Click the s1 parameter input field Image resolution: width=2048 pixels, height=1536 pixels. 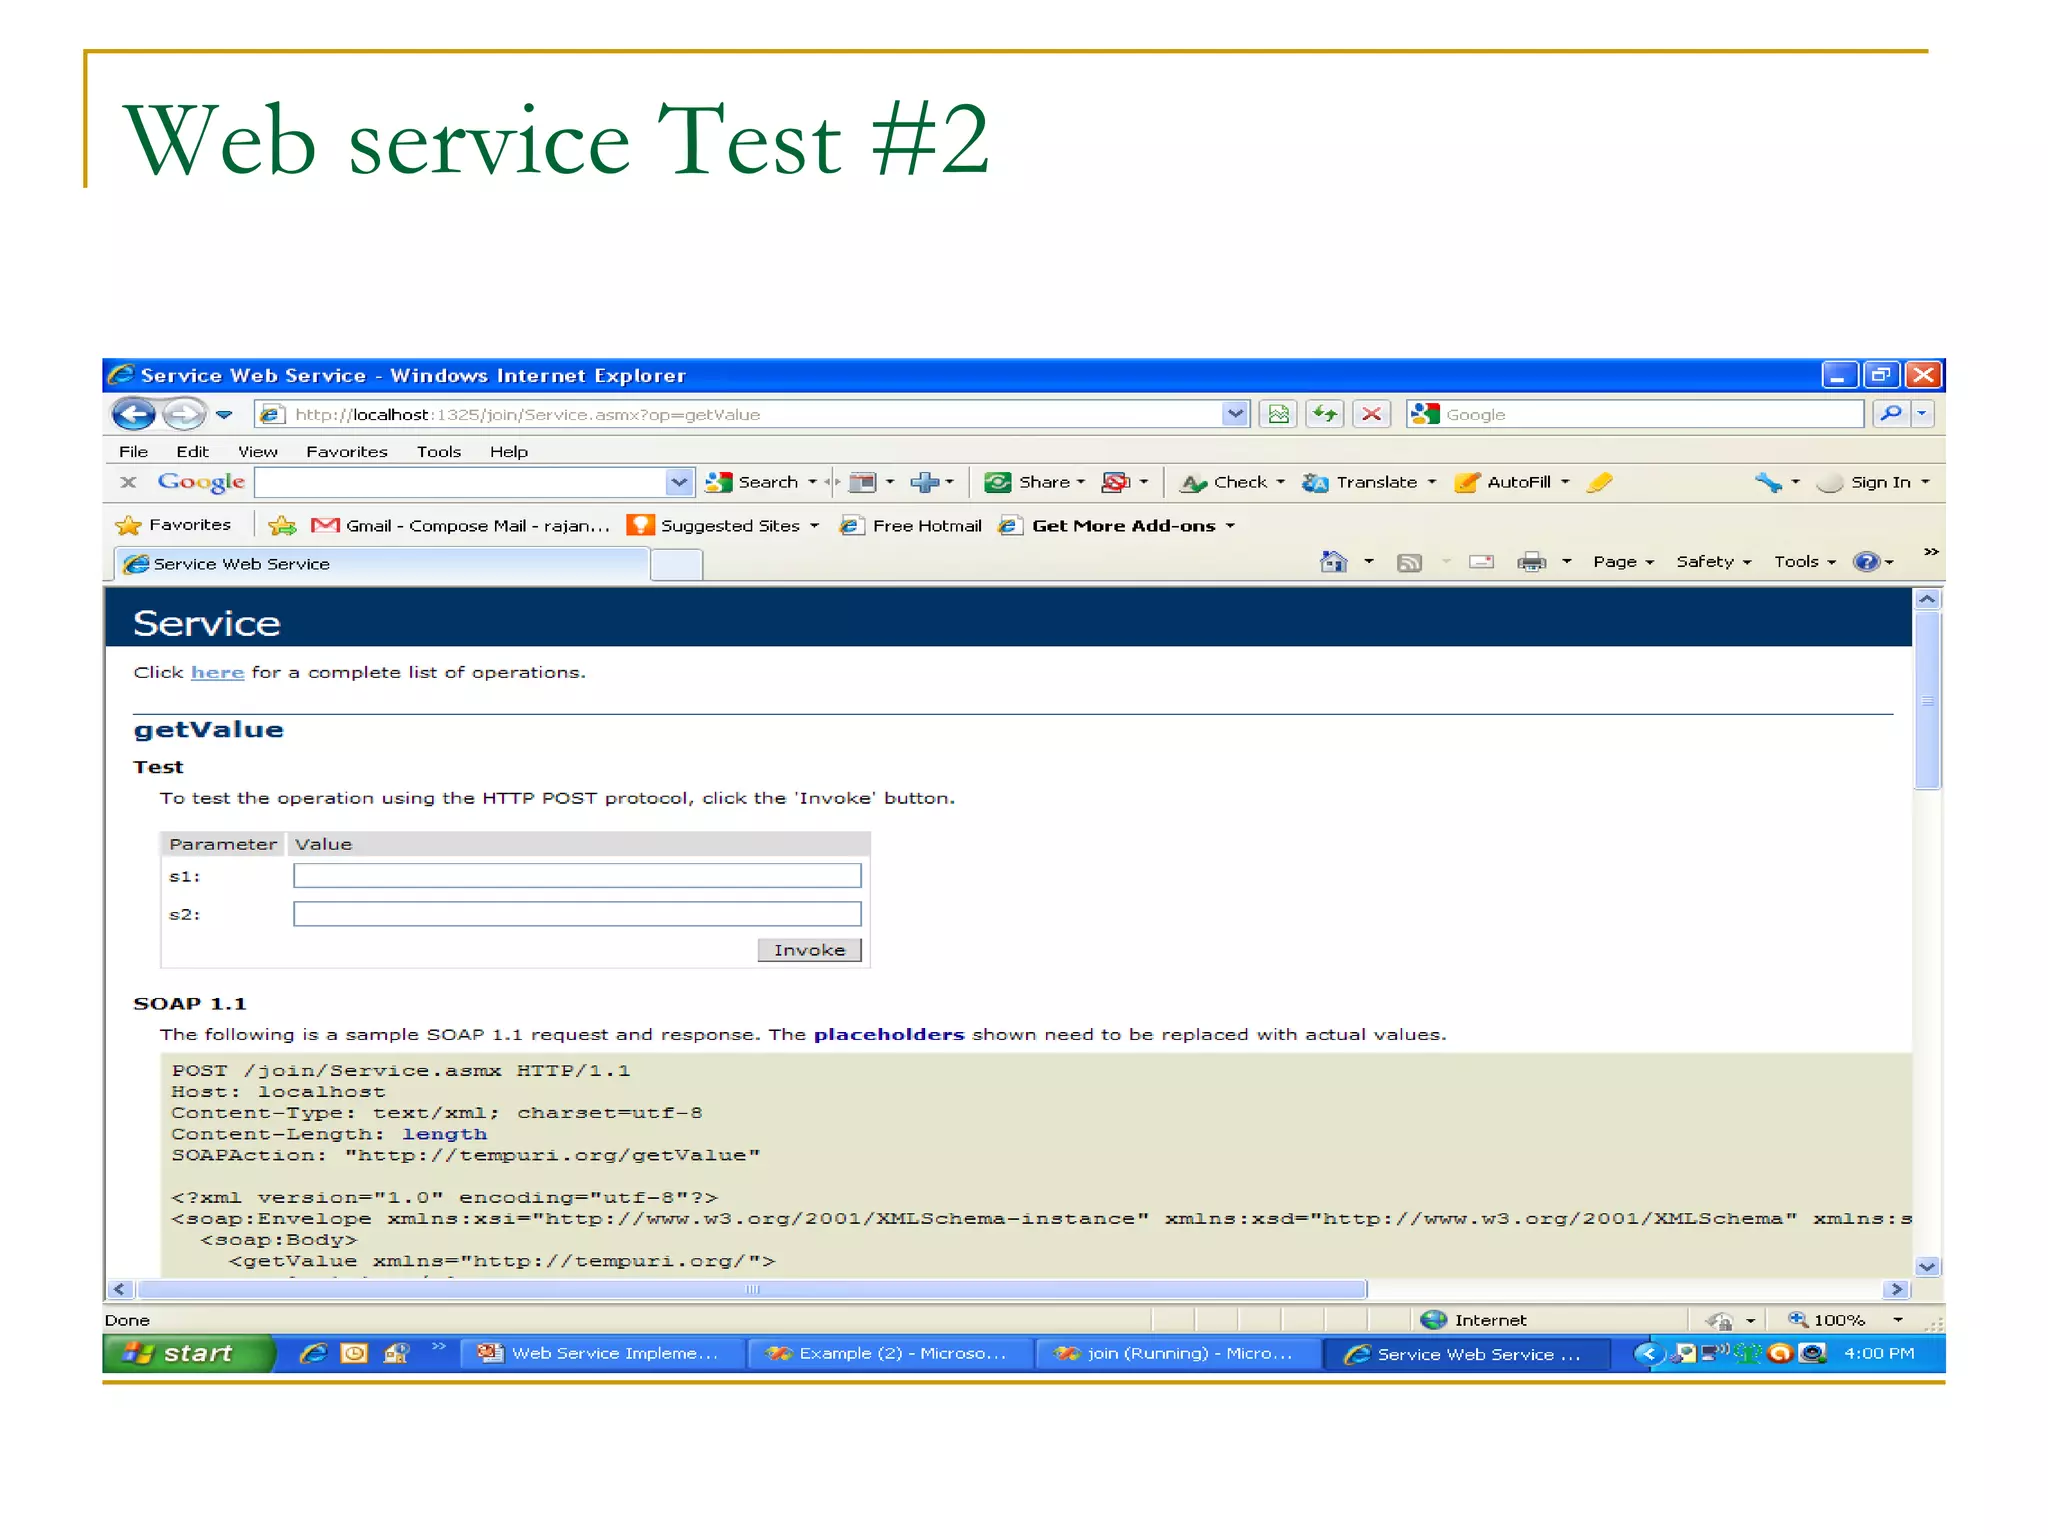tap(577, 876)
